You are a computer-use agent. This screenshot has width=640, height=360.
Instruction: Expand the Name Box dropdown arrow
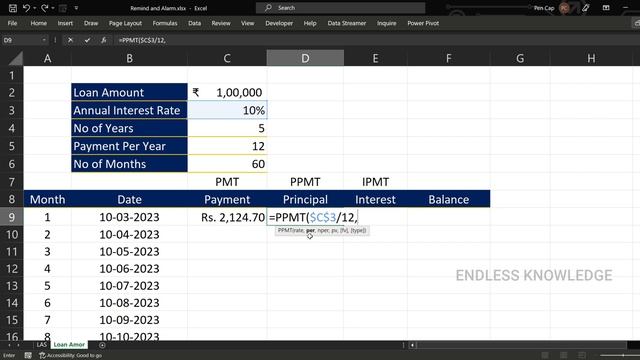pyautogui.click(x=44, y=40)
